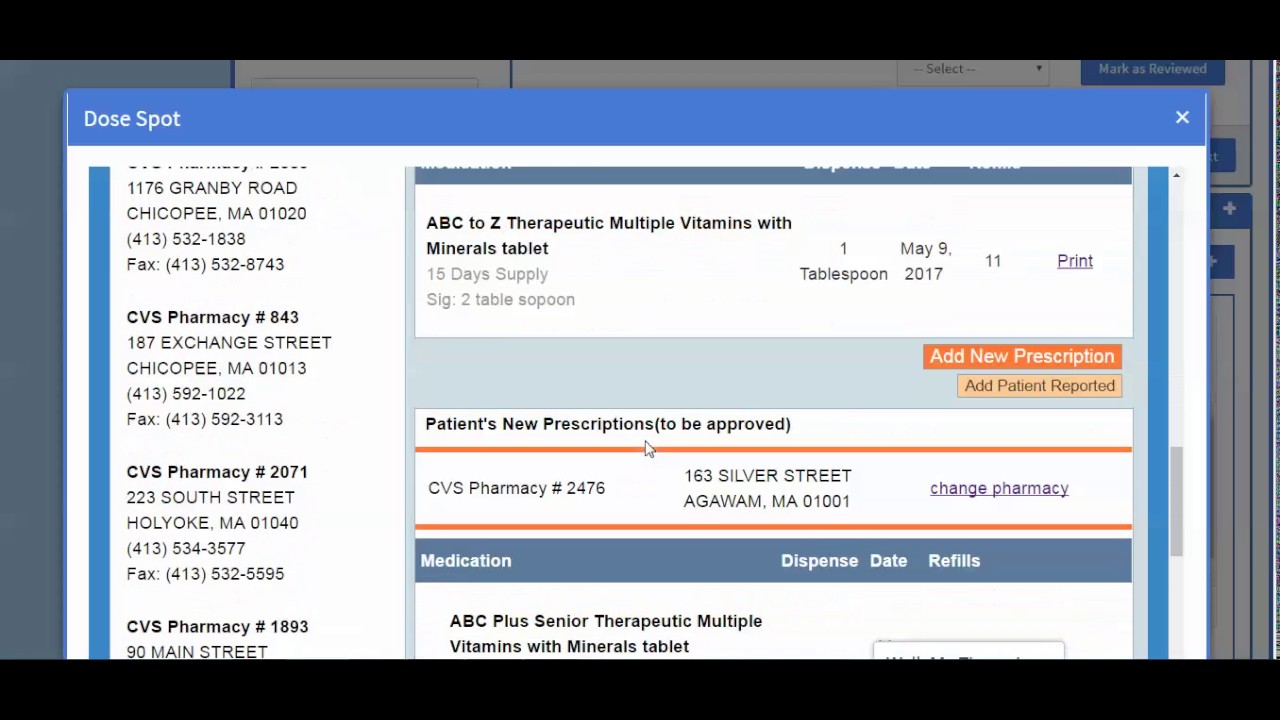Close the Dose Spot dialog
Viewport: 1280px width, 720px height.
click(x=1182, y=118)
